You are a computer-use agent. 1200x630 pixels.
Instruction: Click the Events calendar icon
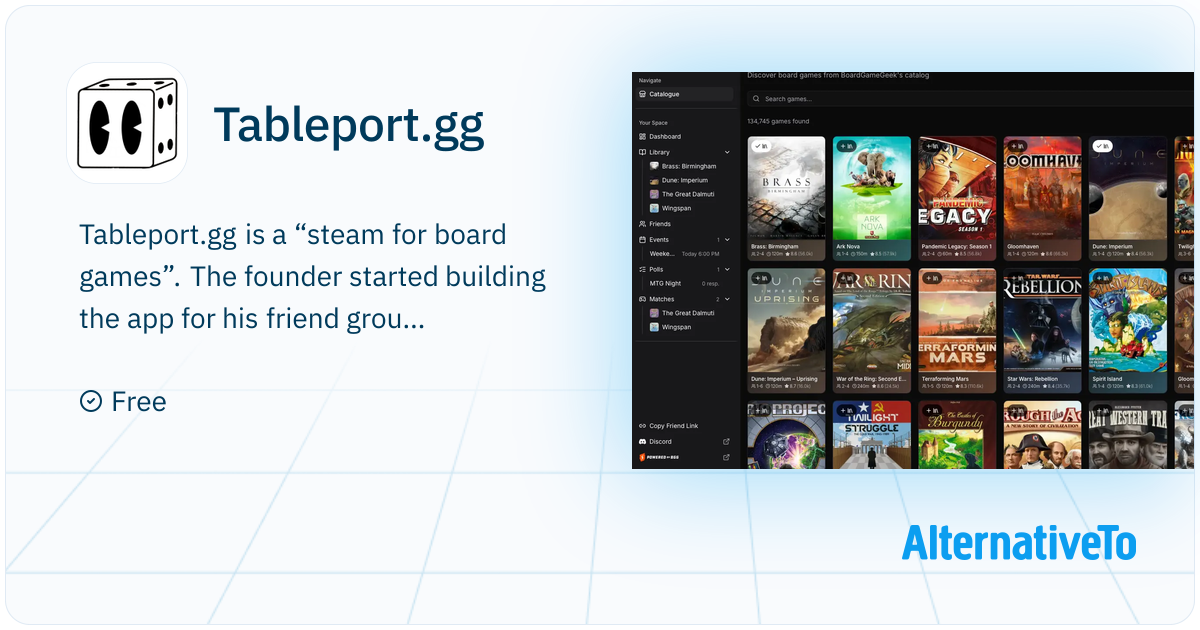643,240
